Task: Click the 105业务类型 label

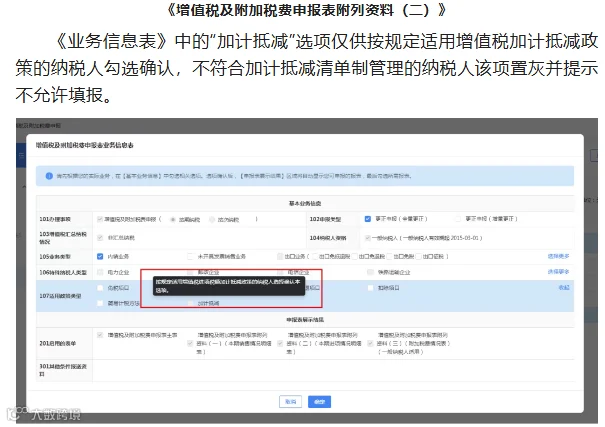Action: [x=55, y=257]
